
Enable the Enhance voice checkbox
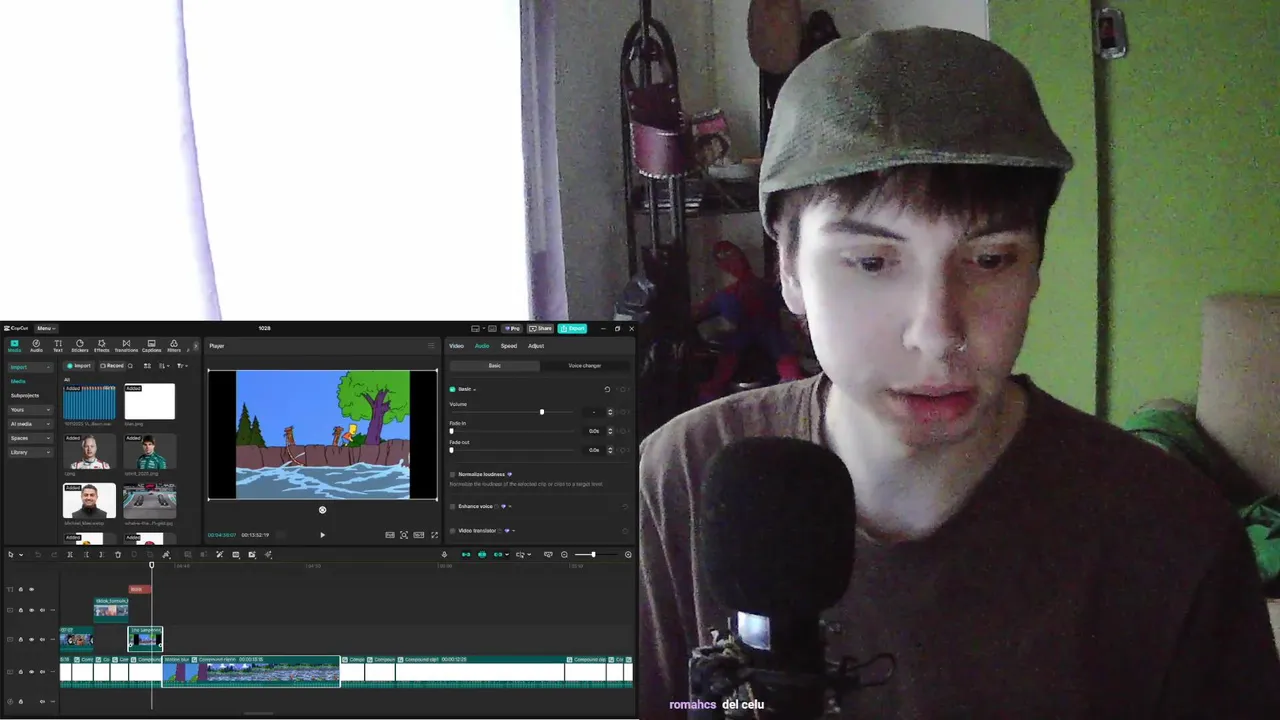coord(452,506)
